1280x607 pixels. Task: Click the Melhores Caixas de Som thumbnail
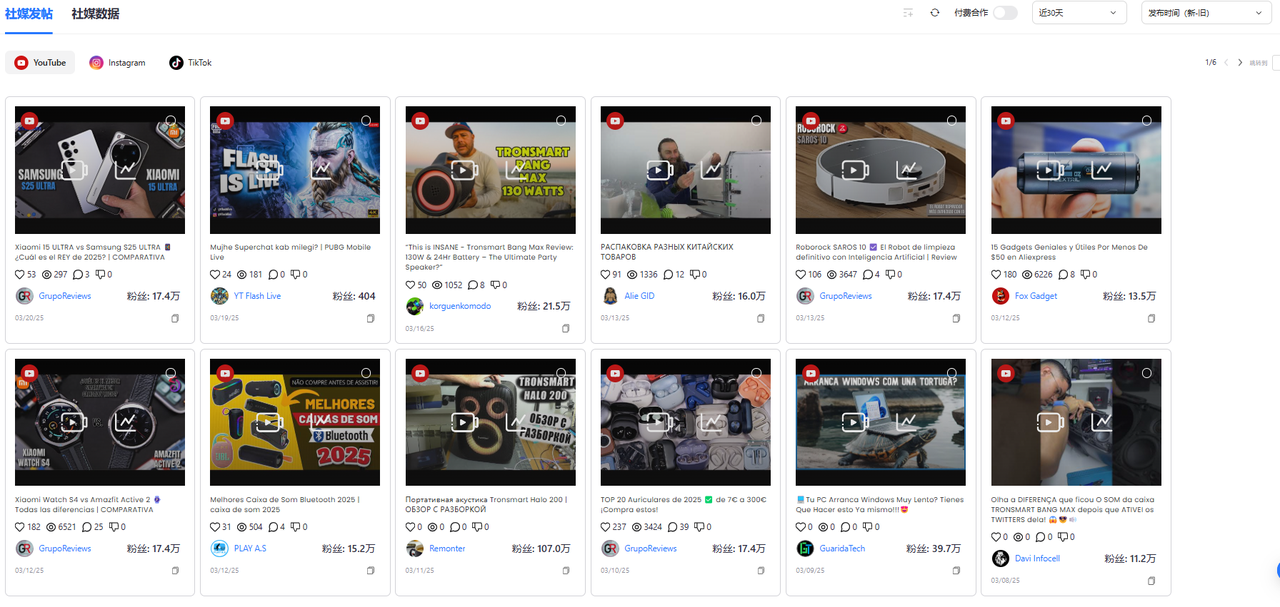click(295, 422)
